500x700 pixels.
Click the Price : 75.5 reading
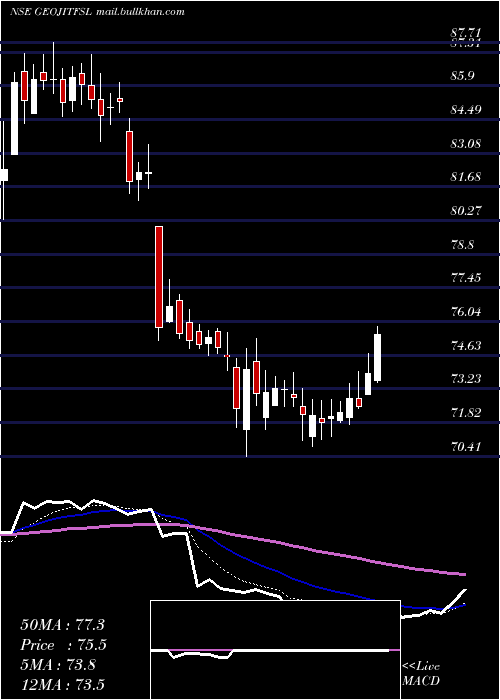click(64, 645)
